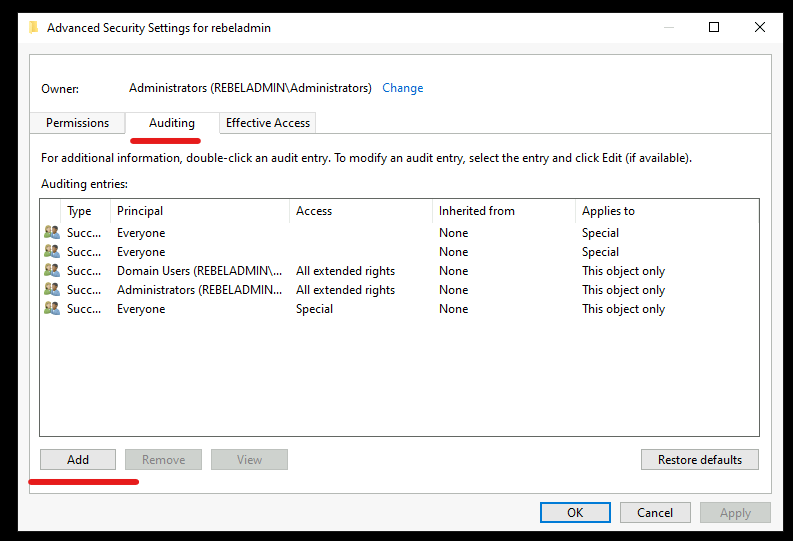Sort entries by the Principal column header

(x=200, y=211)
